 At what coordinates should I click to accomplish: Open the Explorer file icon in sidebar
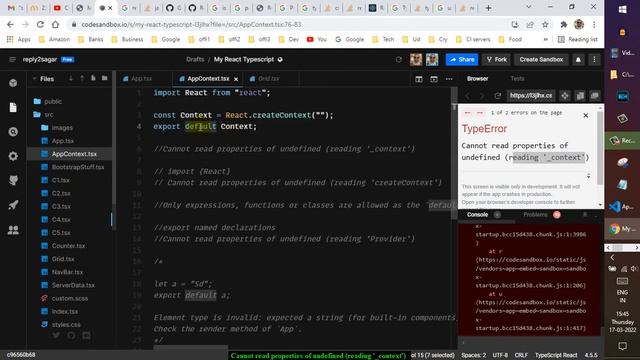[x=13, y=107]
